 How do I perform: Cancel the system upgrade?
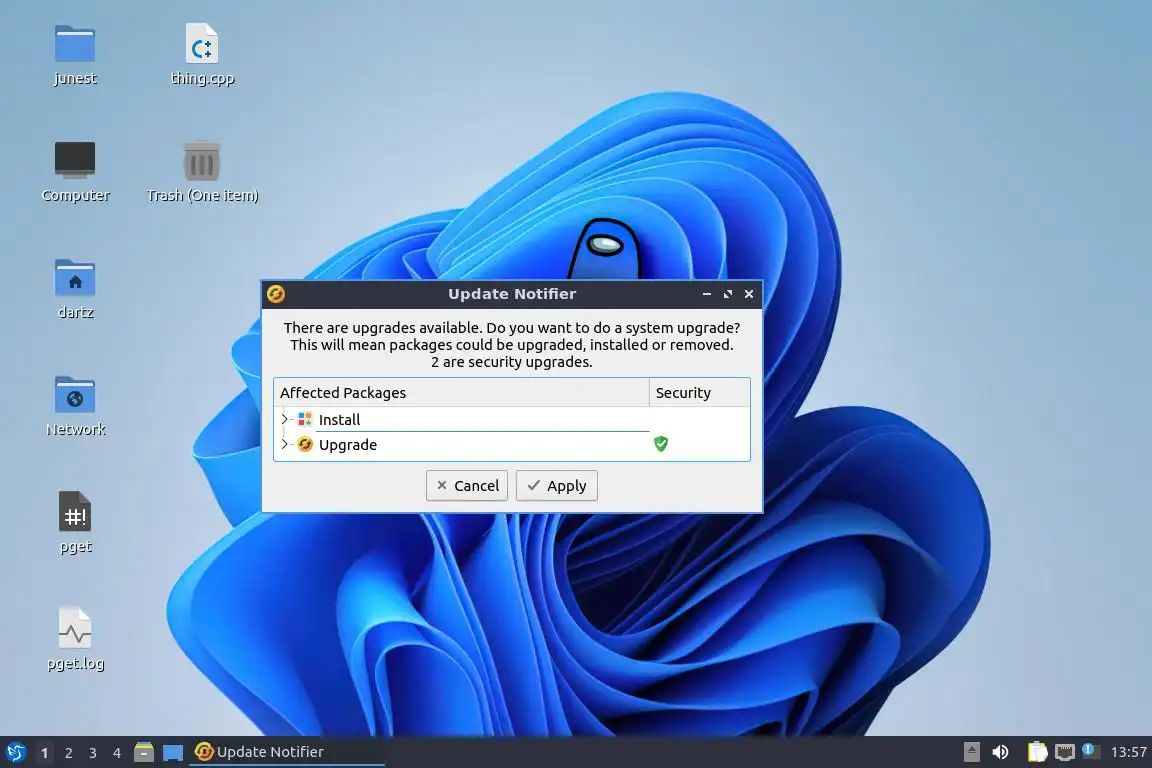tap(467, 486)
